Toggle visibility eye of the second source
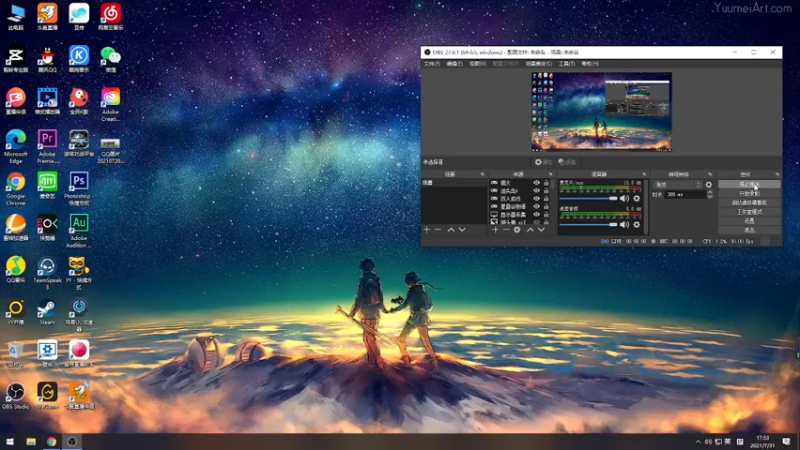The height and width of the screenshot is (450, 800). pyautogui.click(x=536, y=190)
